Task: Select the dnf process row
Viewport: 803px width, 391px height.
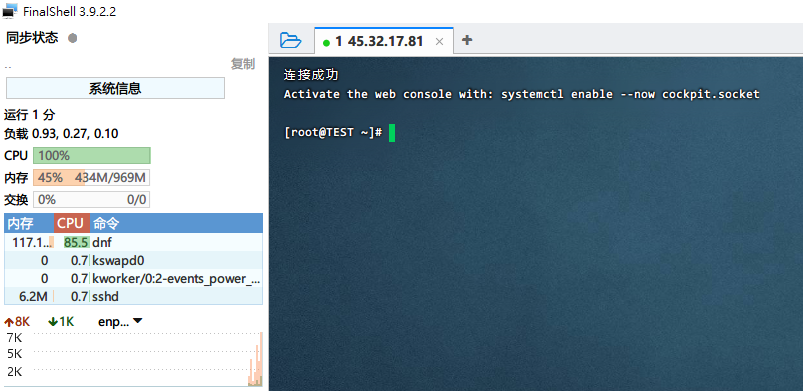Action: click(134, 242)
